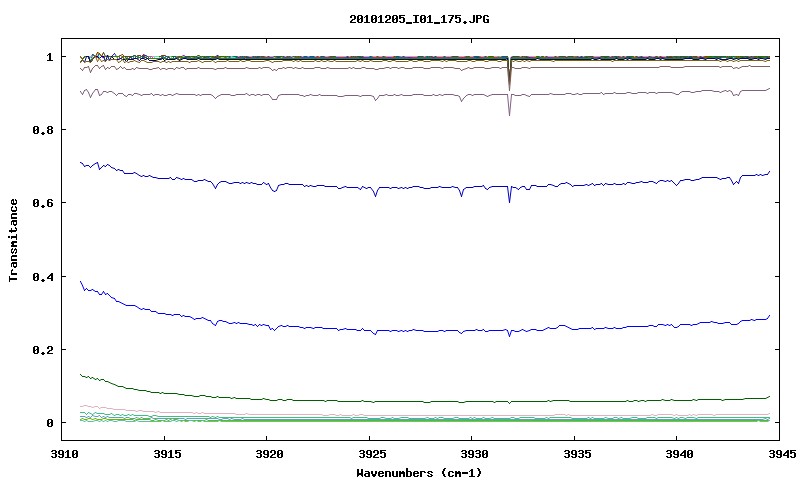800x480 pixels.
Task: Click the Wavenumbers (cm-1) x-axis label
Action: coord(419,473)
